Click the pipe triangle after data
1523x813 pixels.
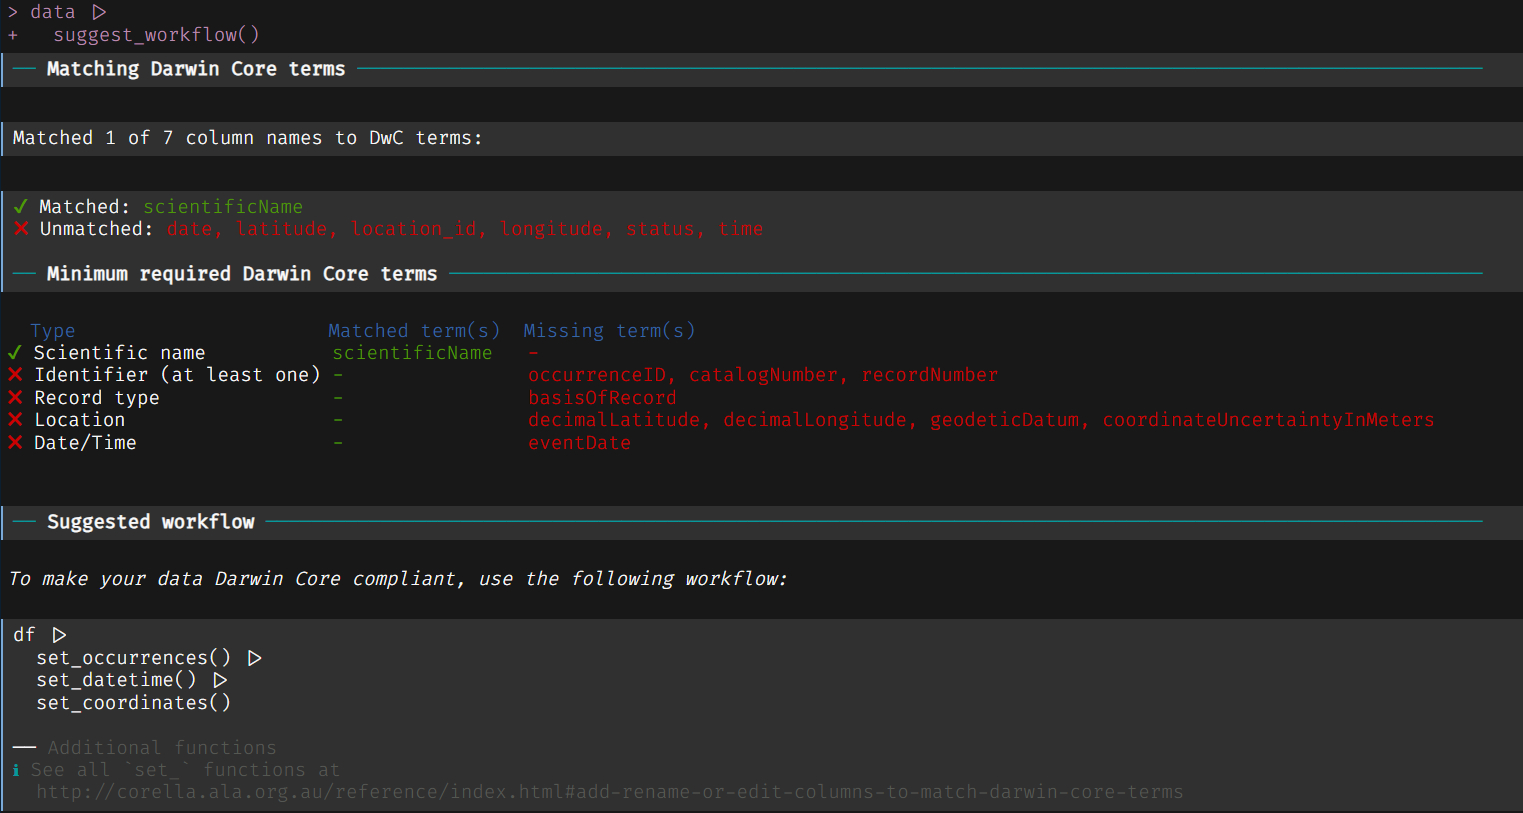pos(99,12)
